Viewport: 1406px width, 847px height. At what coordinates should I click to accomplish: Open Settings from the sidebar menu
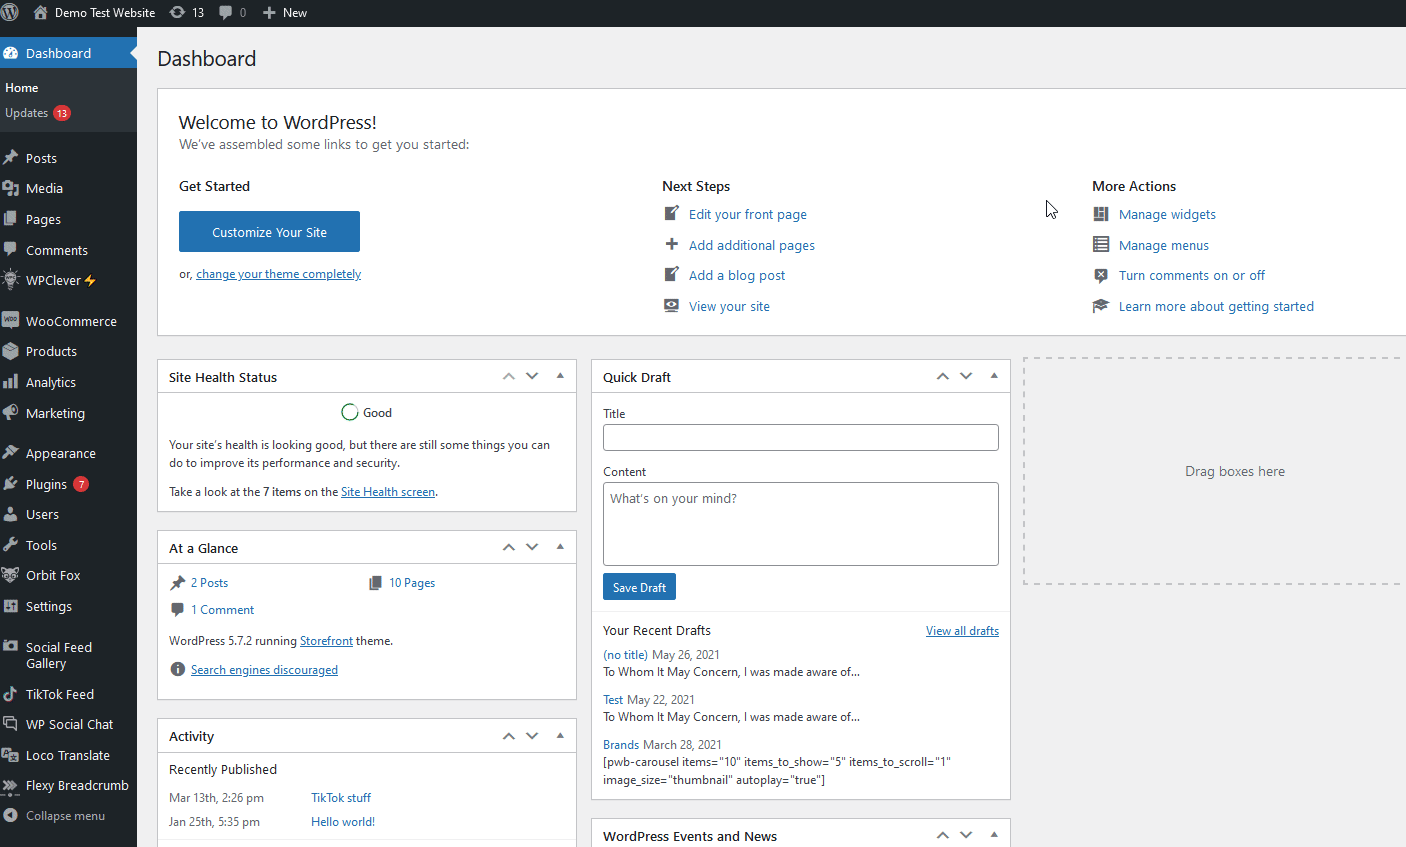[46, 606]
